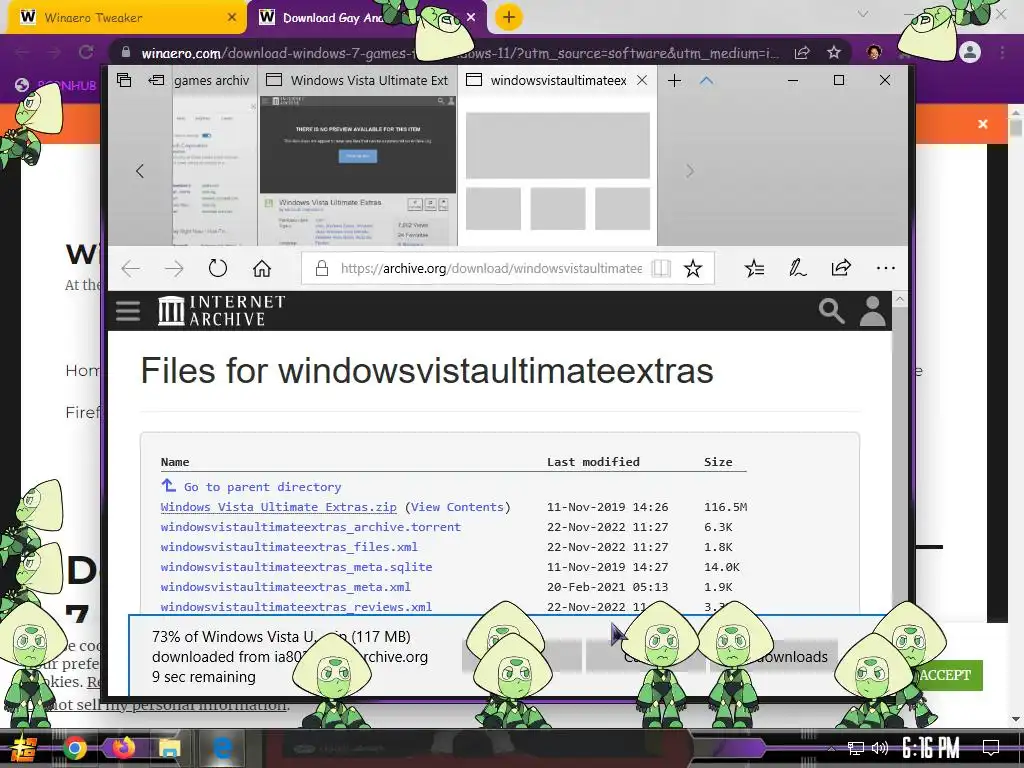This screenshot has width=1024, height=768.
Task: Open windowsvistaultimateextras_reviews.xml
Action: pyautogui.click(x=296, y=607)
